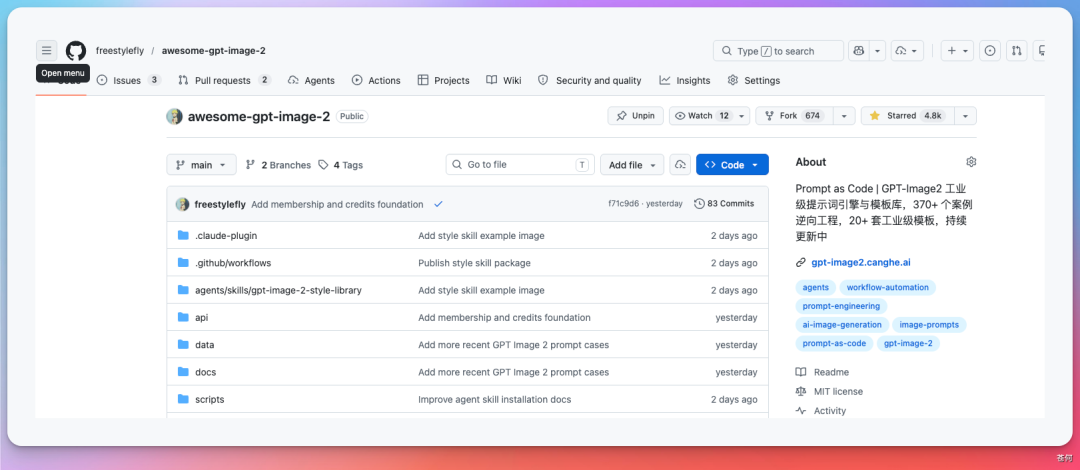Click awesome-gpt-image-2 breadcrumb link
The width and height of the screenshot is (1080, 470).
[x=214, y=50]
